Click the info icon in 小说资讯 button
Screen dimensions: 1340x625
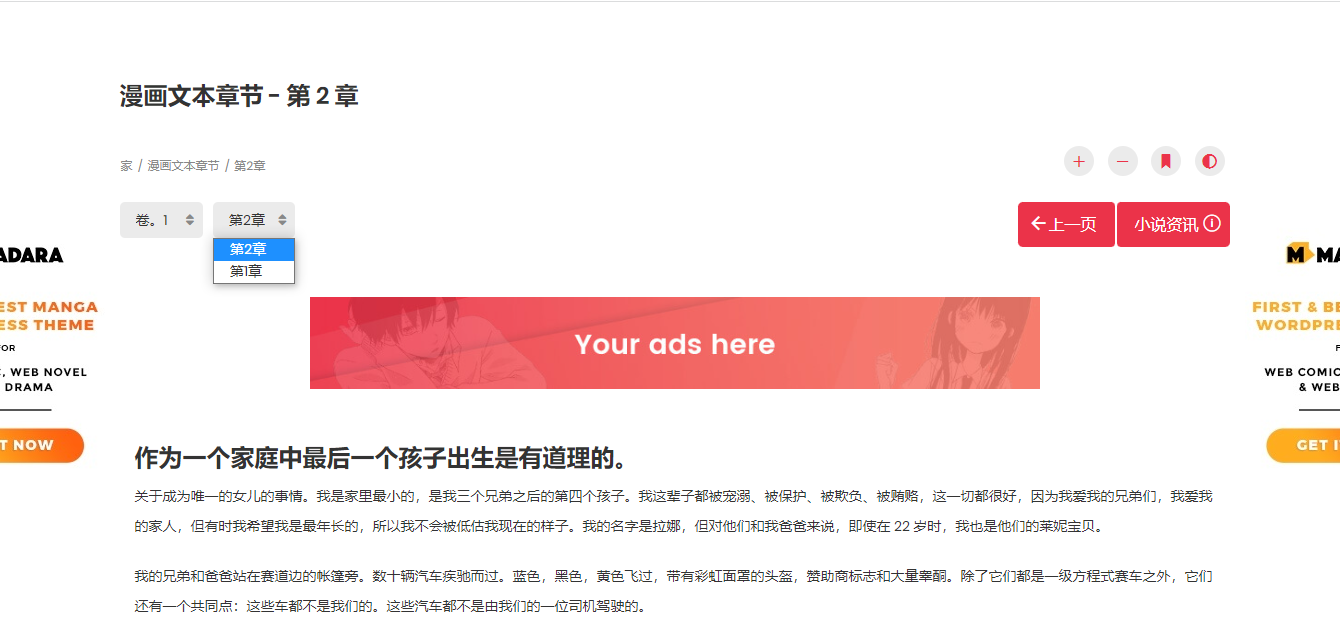tap(1212, 224)
